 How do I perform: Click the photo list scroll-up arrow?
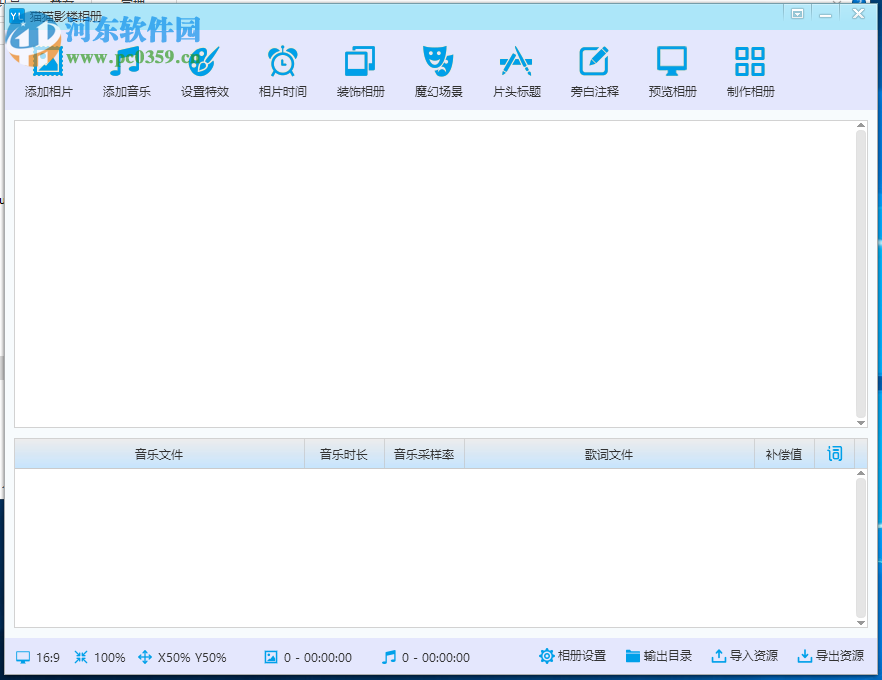coord(861,125)
